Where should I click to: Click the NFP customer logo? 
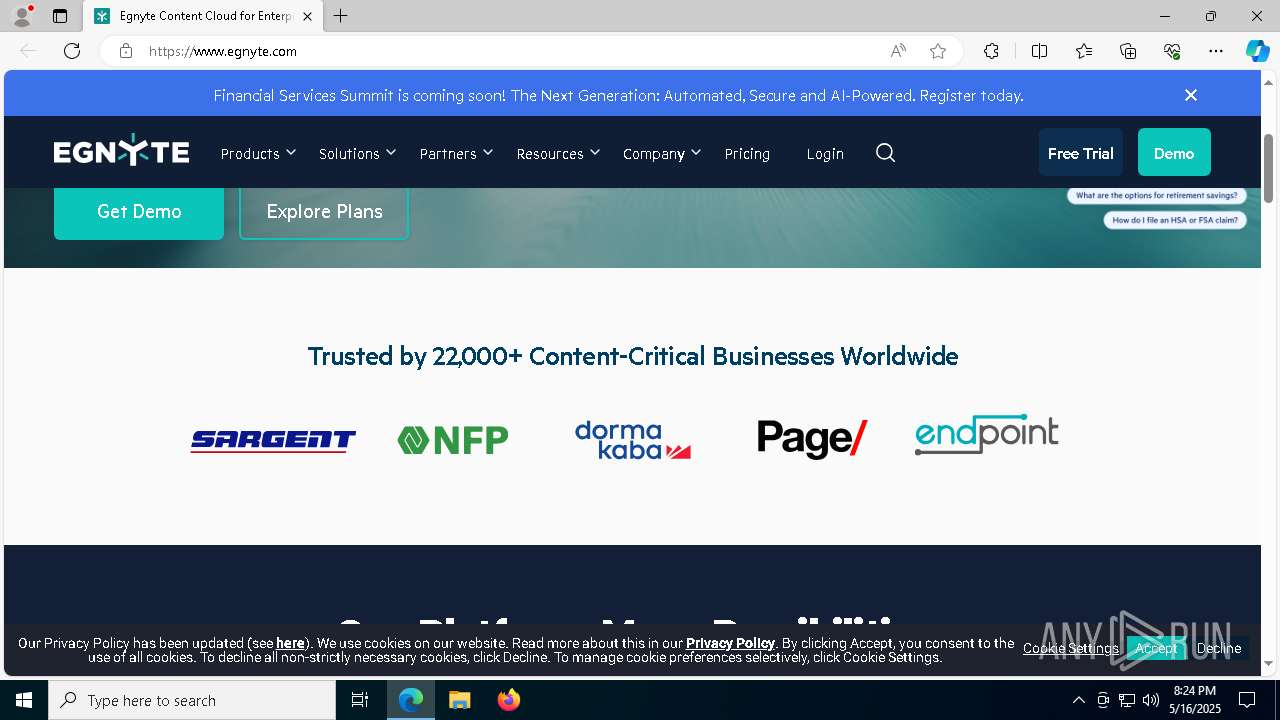coord(453,439)
